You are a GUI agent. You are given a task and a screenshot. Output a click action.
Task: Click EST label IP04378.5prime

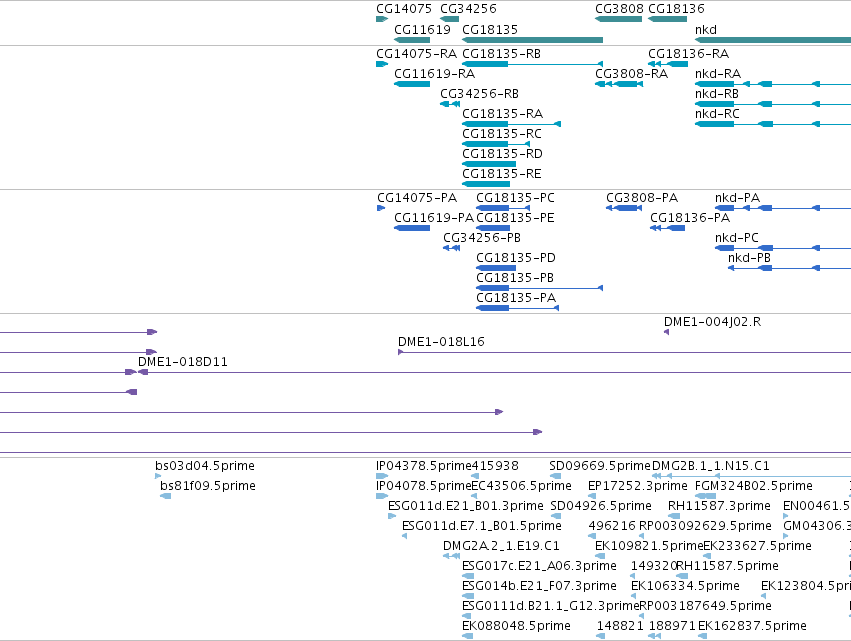(424, 466)
